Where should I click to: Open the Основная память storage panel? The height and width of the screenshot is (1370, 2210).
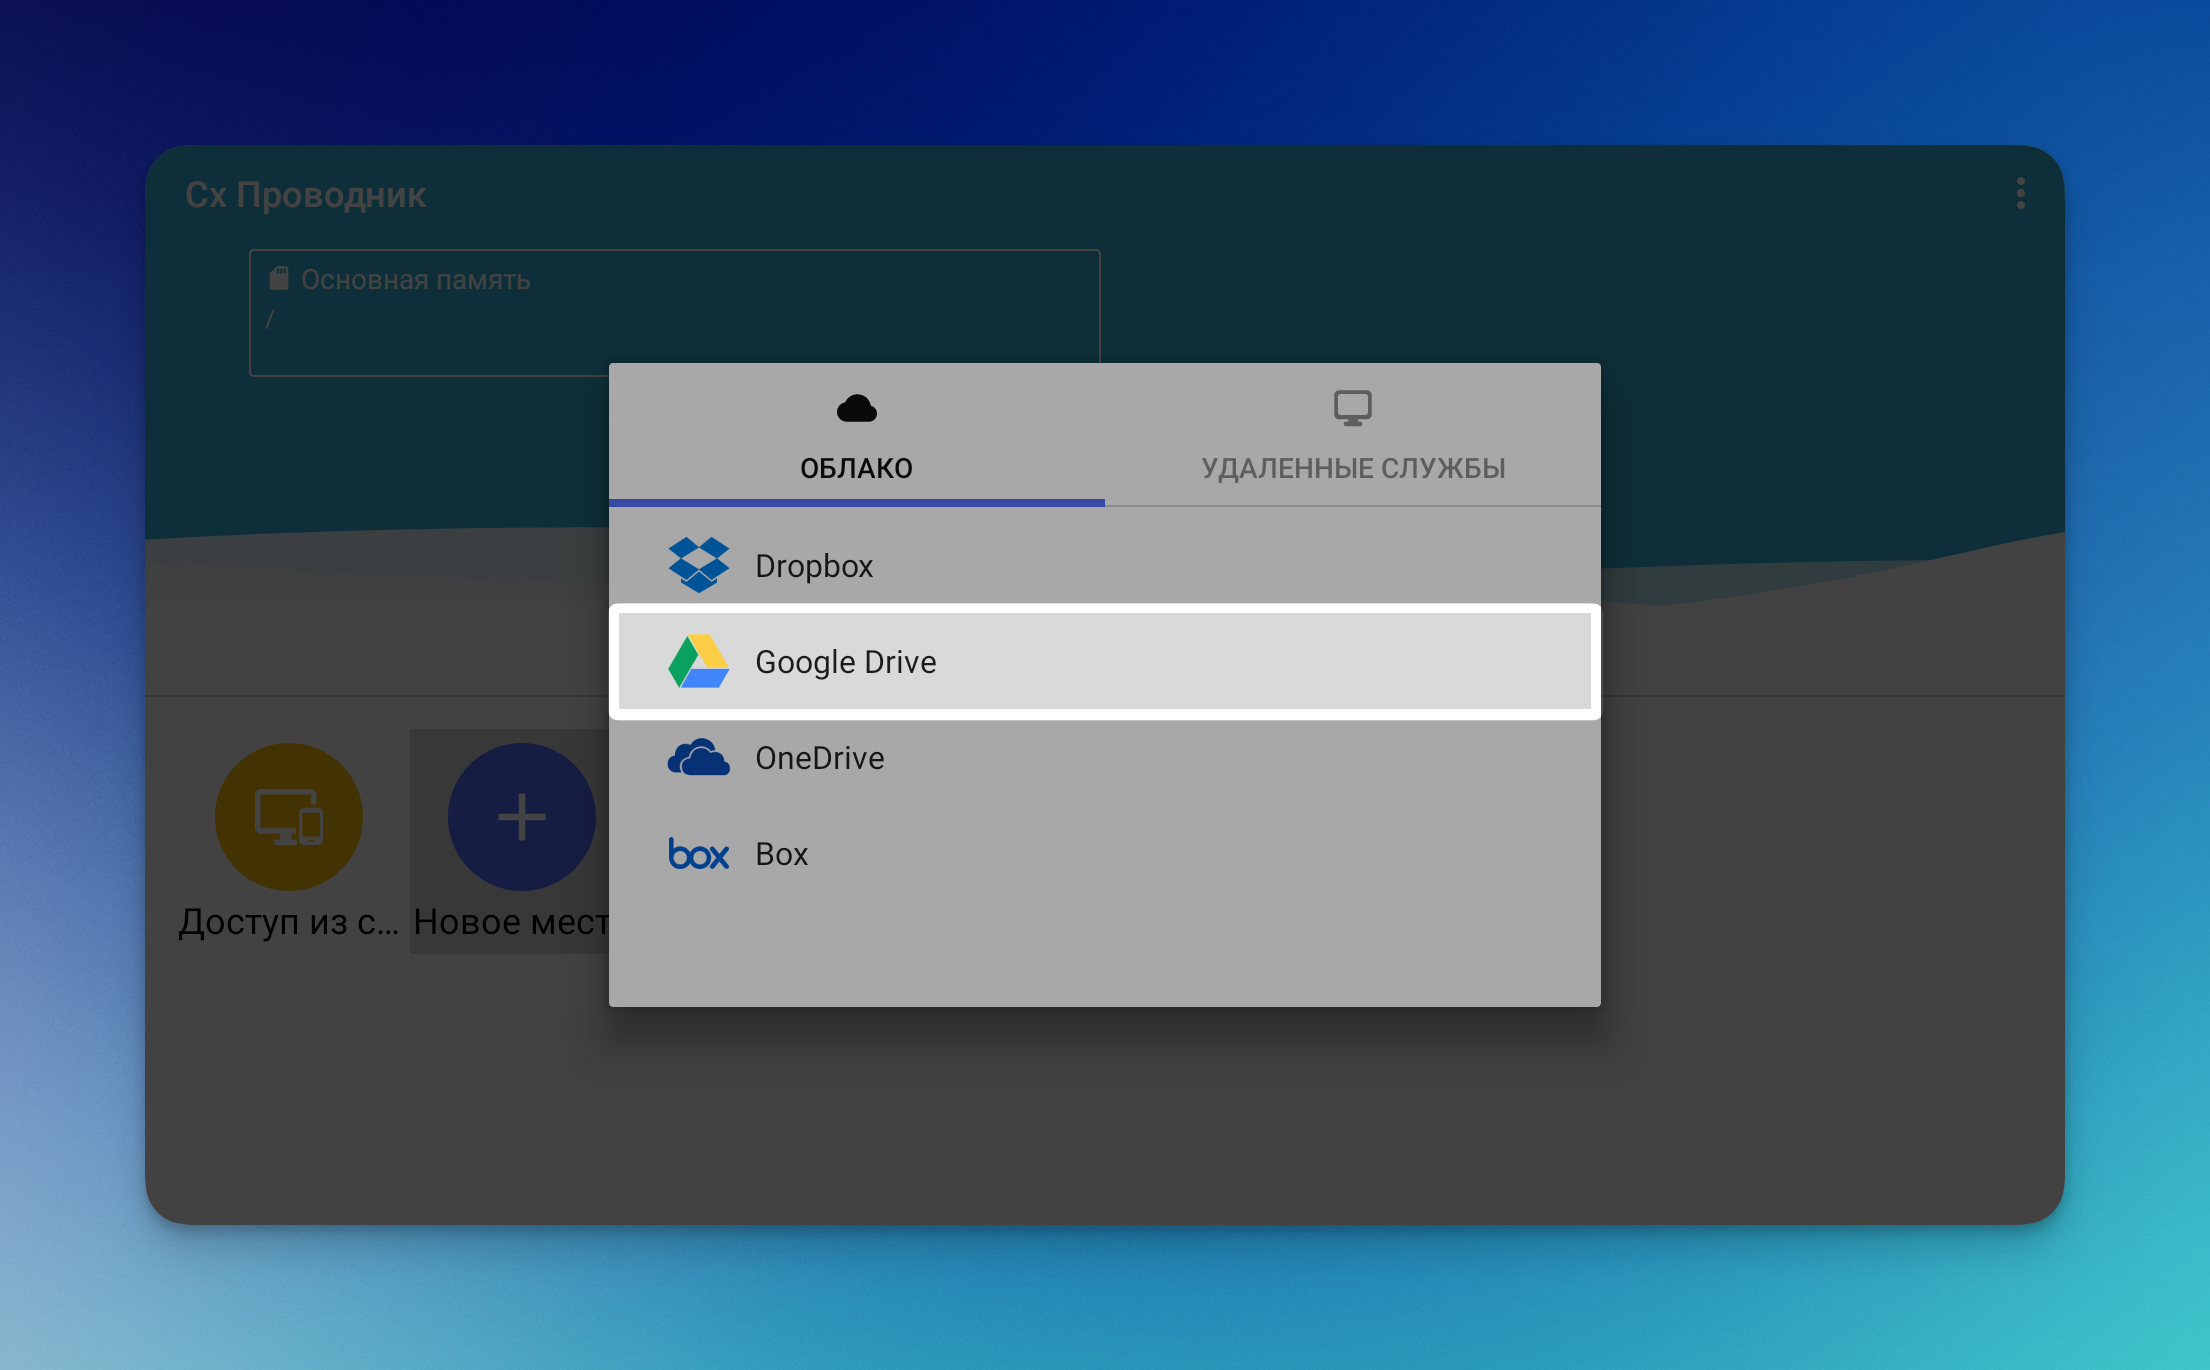click(x=674, y=311)
